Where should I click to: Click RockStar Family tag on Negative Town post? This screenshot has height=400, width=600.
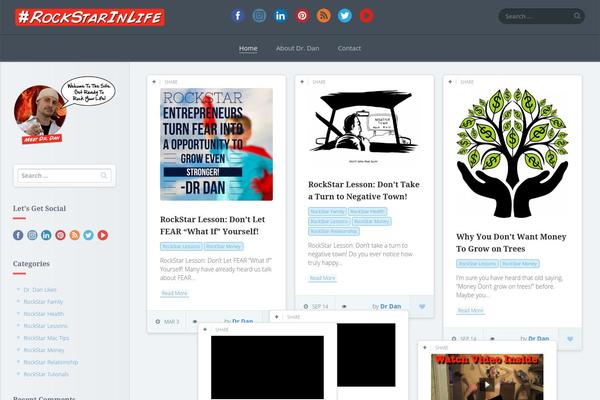[x=327, y=211]
